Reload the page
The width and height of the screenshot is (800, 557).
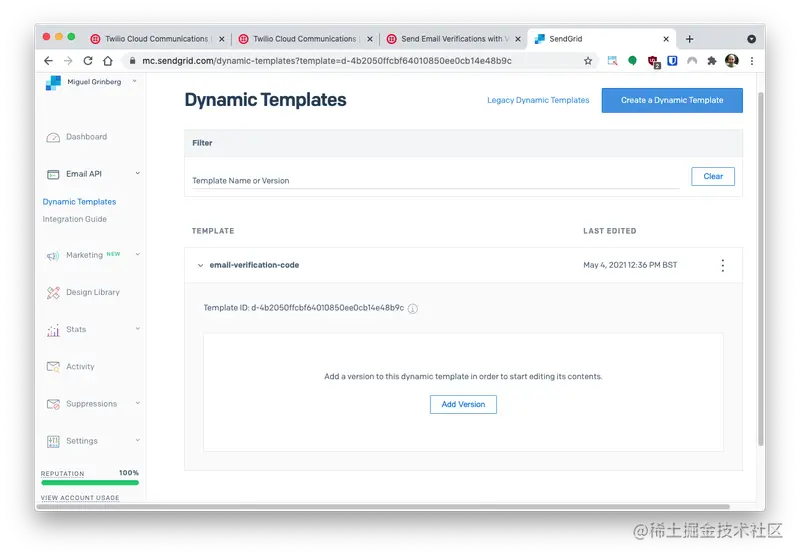coord(88,61)
